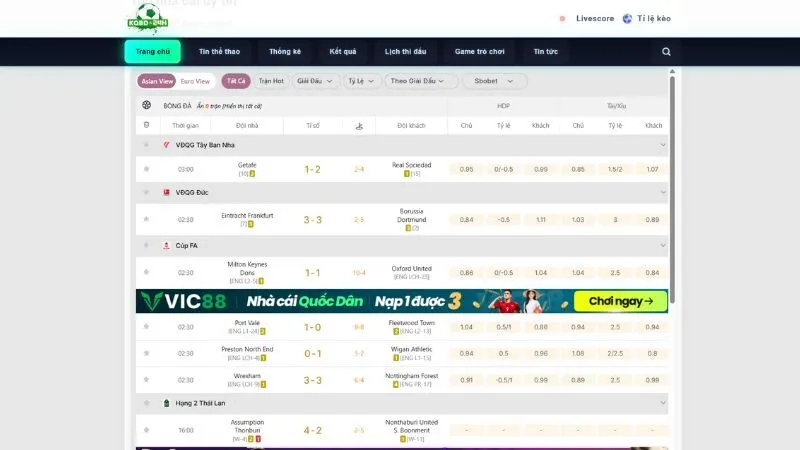Open Tin tức menu
The image size is (800, 450).
(545, 52)
